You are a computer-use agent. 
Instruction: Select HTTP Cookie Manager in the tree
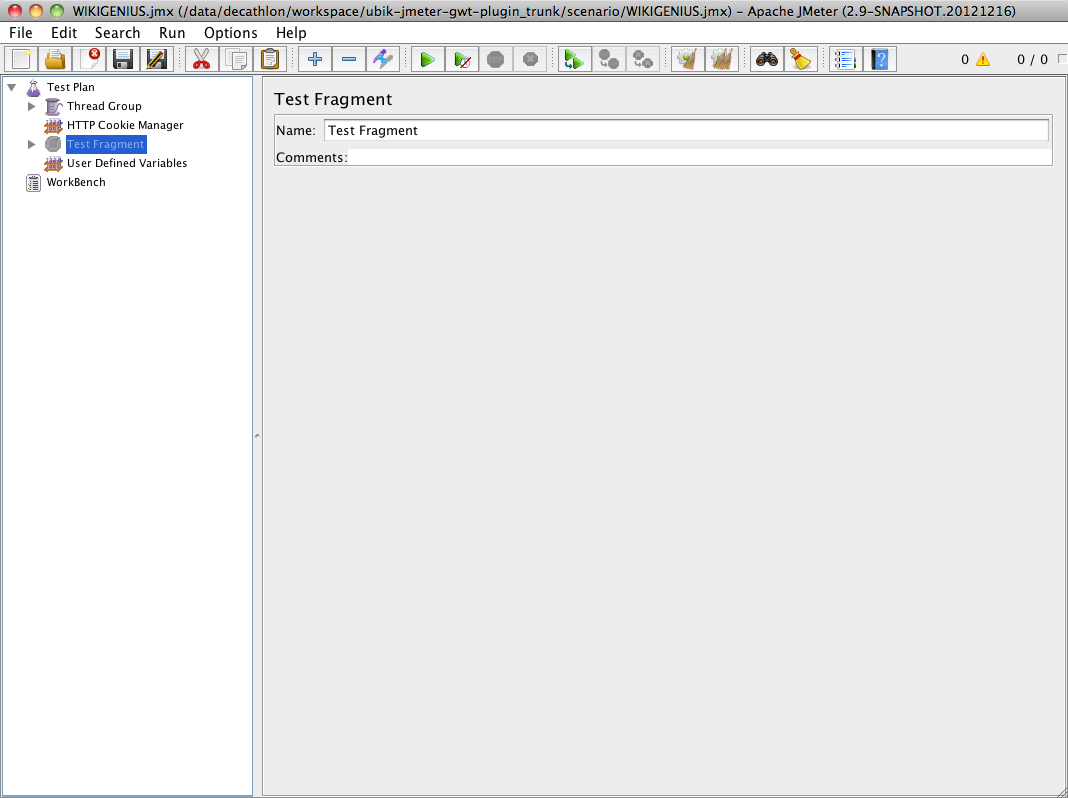click(x=124, y=125)
